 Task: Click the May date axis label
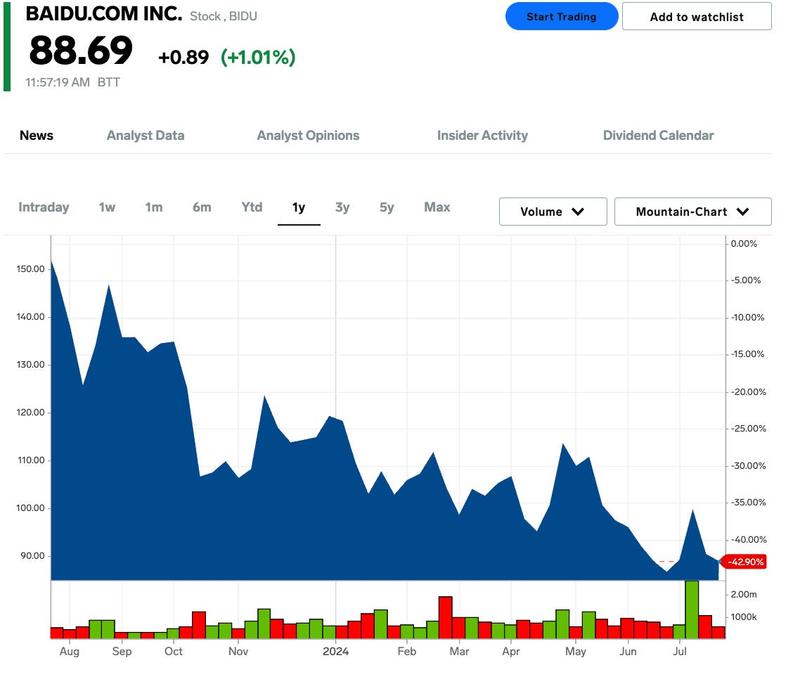tap(576, 652)
